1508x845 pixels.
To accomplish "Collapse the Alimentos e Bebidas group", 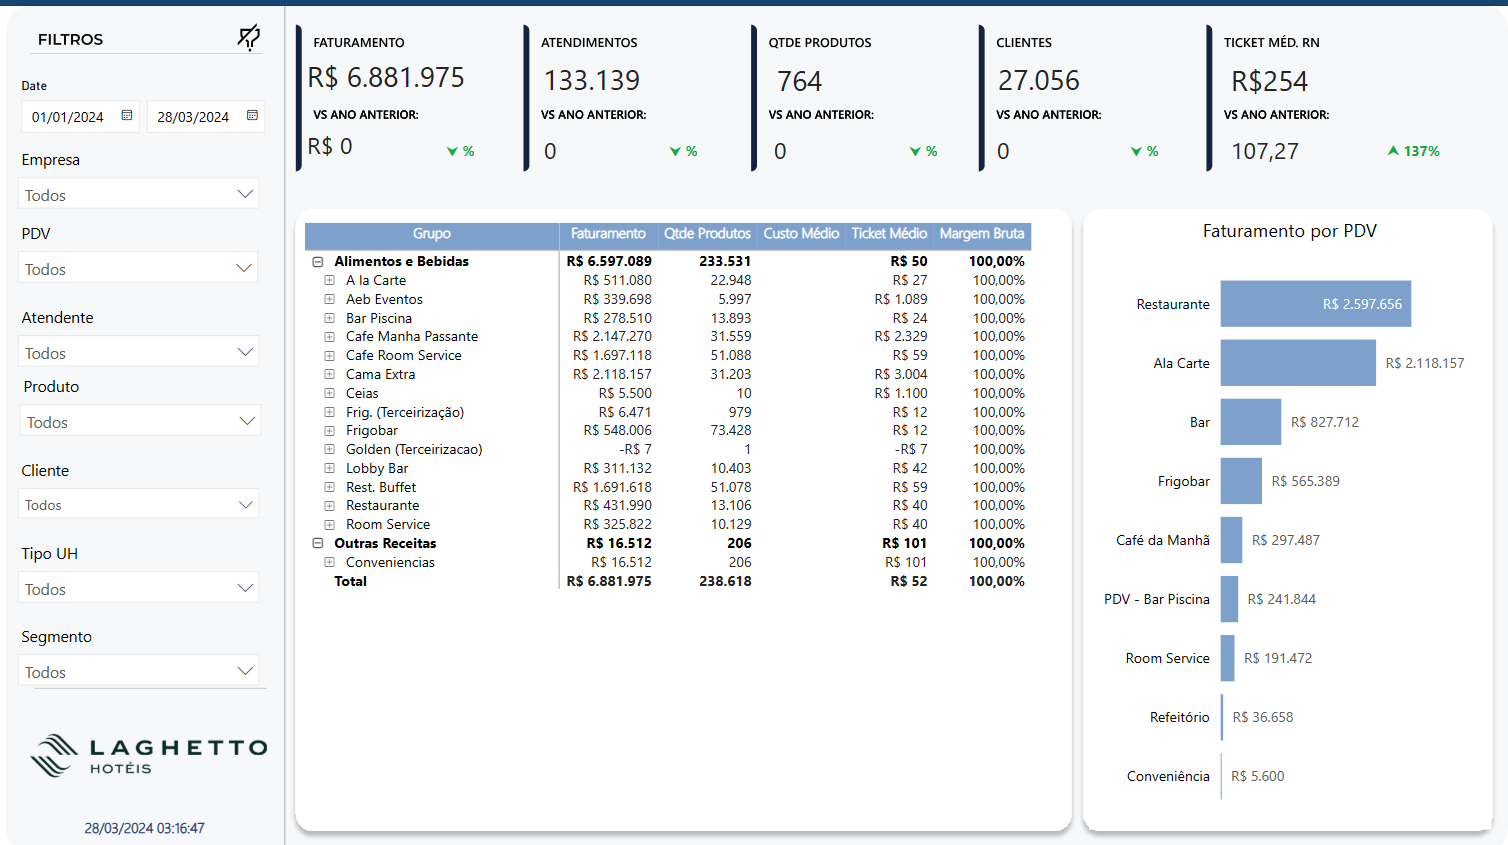I will click(318, 262).
